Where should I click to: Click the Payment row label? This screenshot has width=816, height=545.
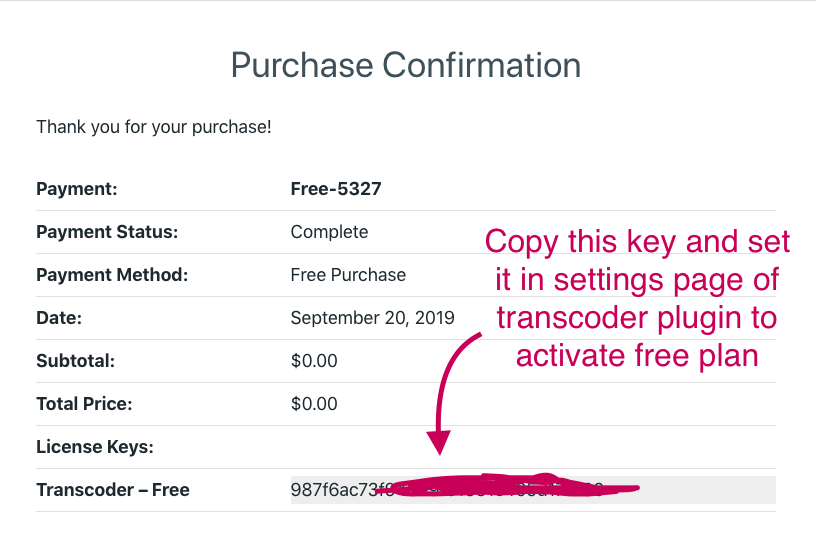(77, 189)
